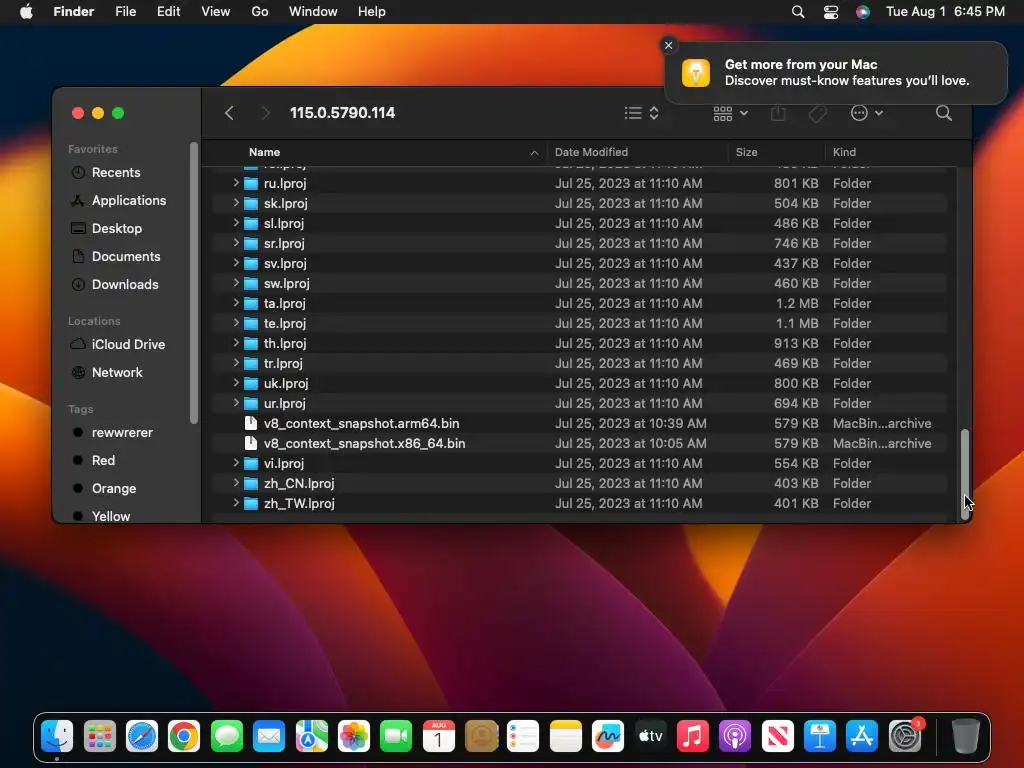Image resolution: width=1024 pixels, height=768 pixels.
Task: Open the Edit menu
Action: 168,12
